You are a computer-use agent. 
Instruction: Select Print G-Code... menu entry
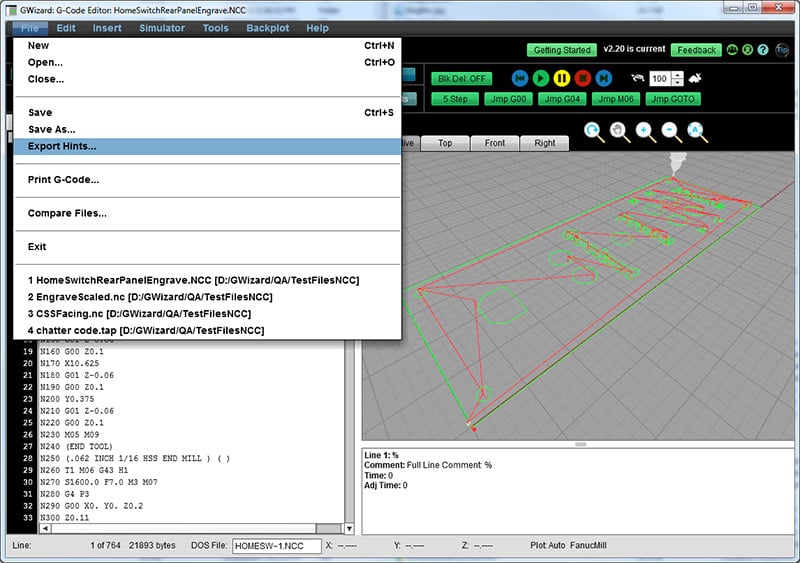click(207, 180)
